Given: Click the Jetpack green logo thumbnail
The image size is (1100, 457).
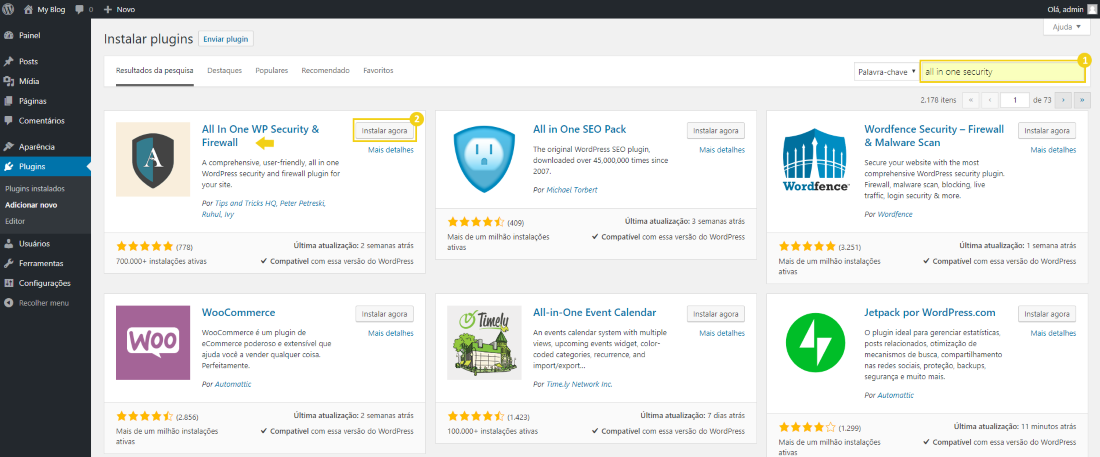Looking at the screenshot, I should pos(816,343).
